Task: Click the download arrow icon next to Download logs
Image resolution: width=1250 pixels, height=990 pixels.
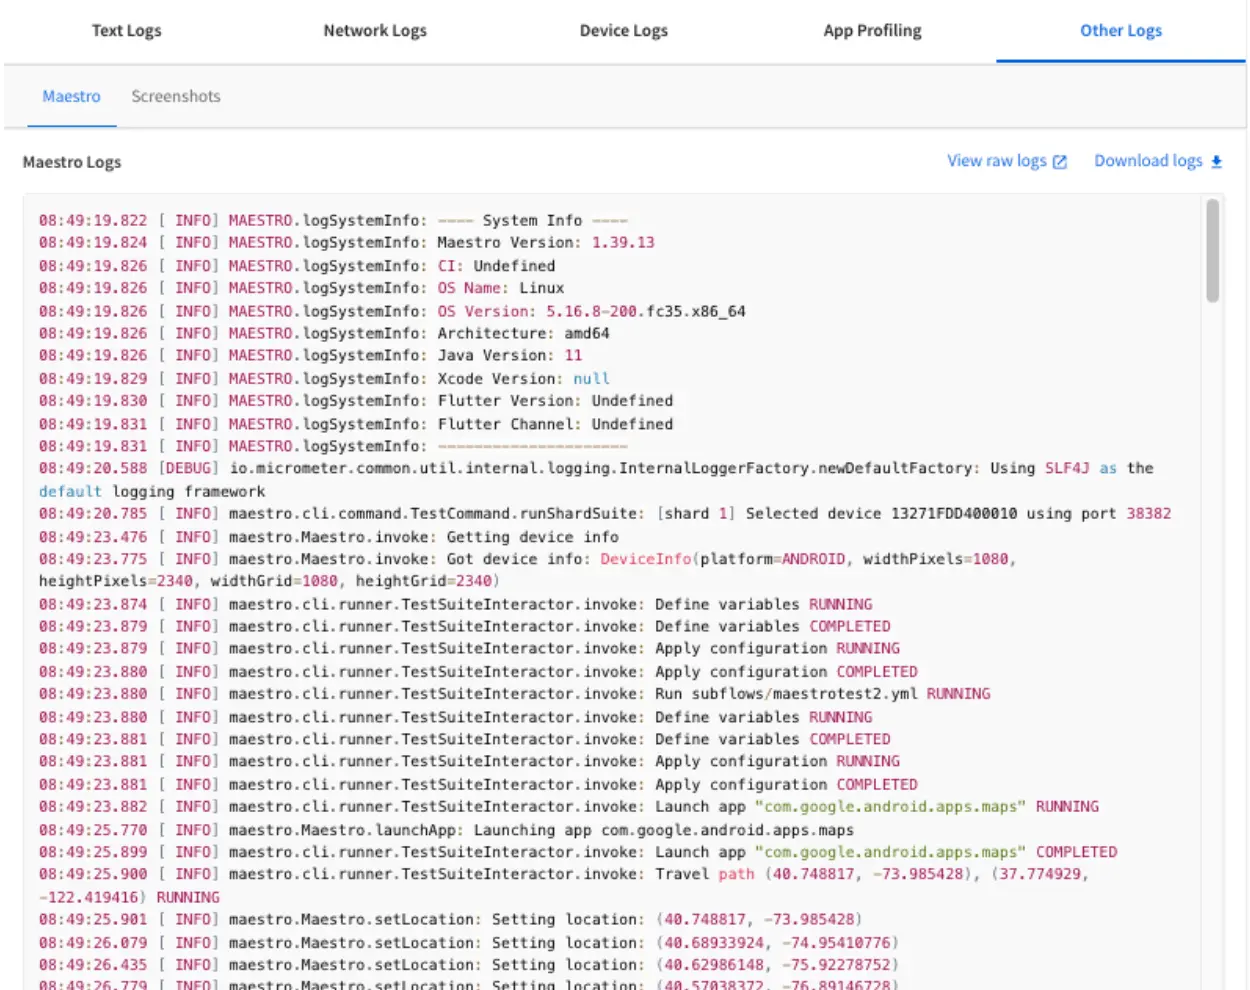Action: 1216,160
